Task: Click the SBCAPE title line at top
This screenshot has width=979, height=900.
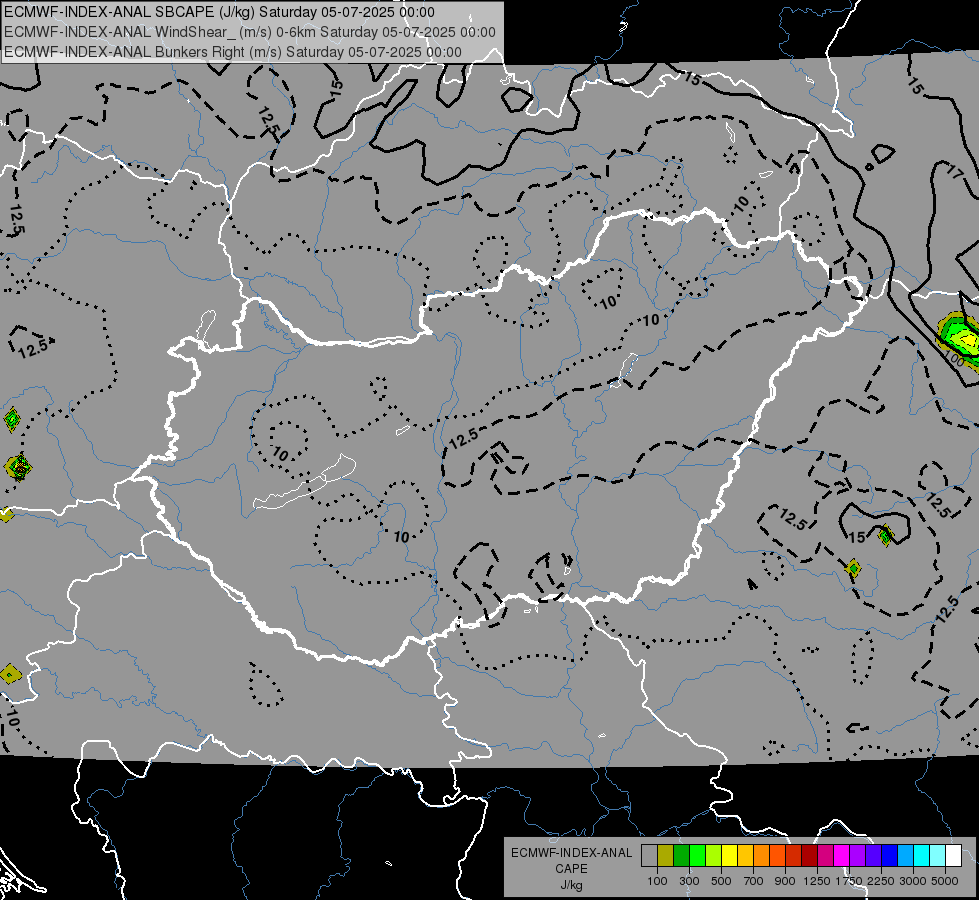Action: click(x=219, y=12)
